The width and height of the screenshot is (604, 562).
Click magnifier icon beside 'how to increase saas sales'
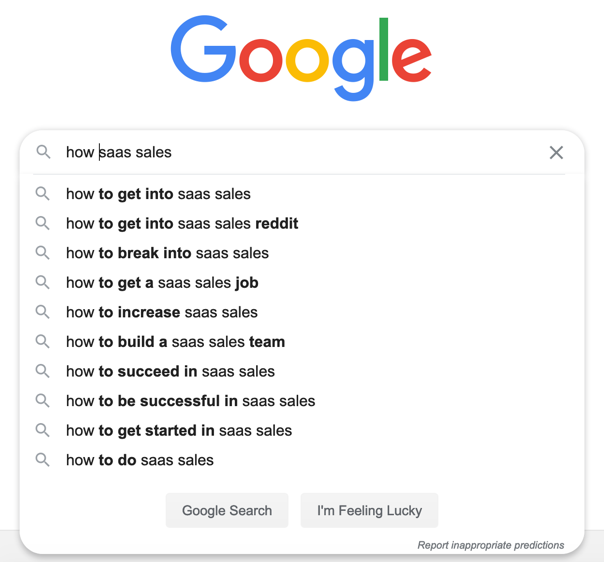[42, 312]
